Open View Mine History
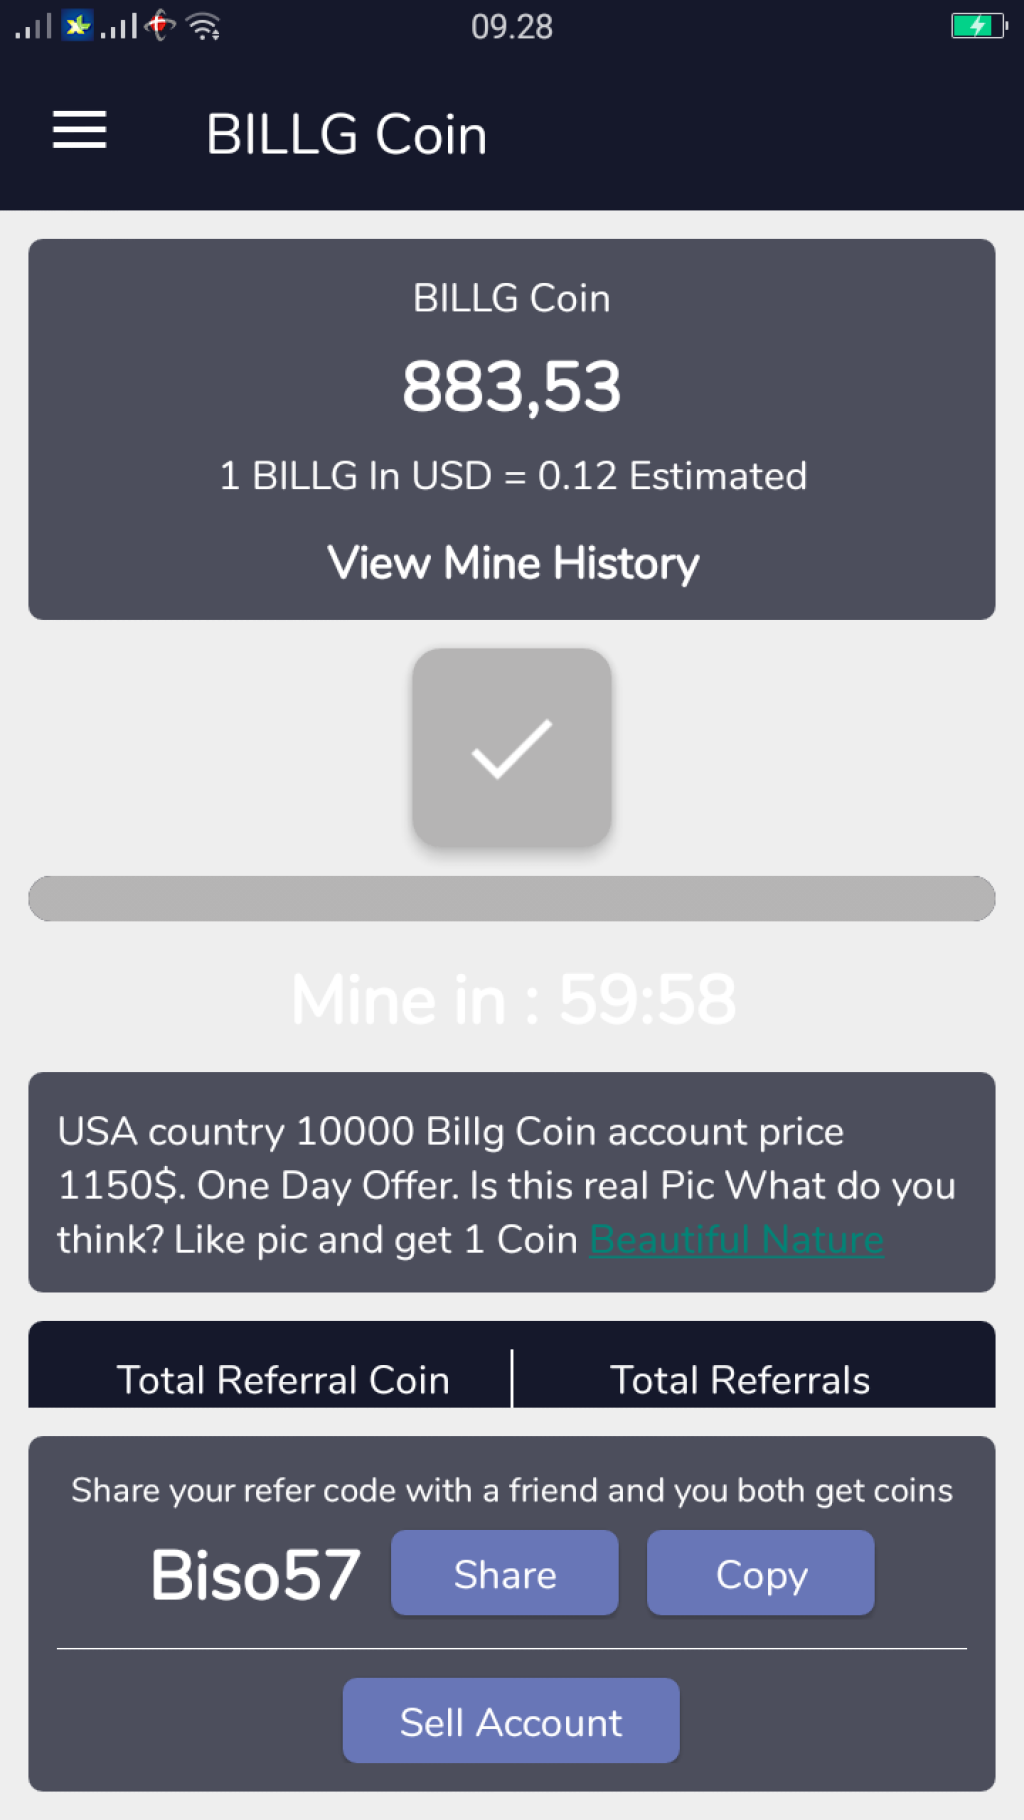Viewport: 1024px width, 1820px height. click(513, 564)
